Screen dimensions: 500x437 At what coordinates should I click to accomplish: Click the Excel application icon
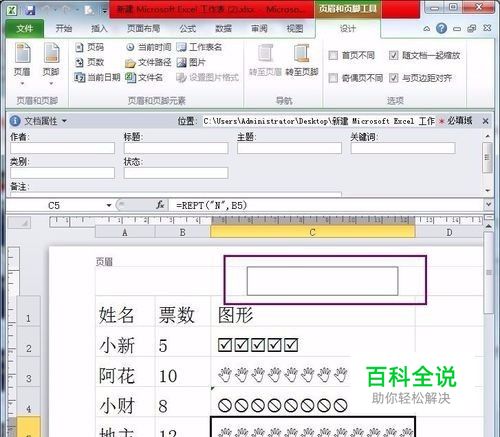click(x=12, y=10)
